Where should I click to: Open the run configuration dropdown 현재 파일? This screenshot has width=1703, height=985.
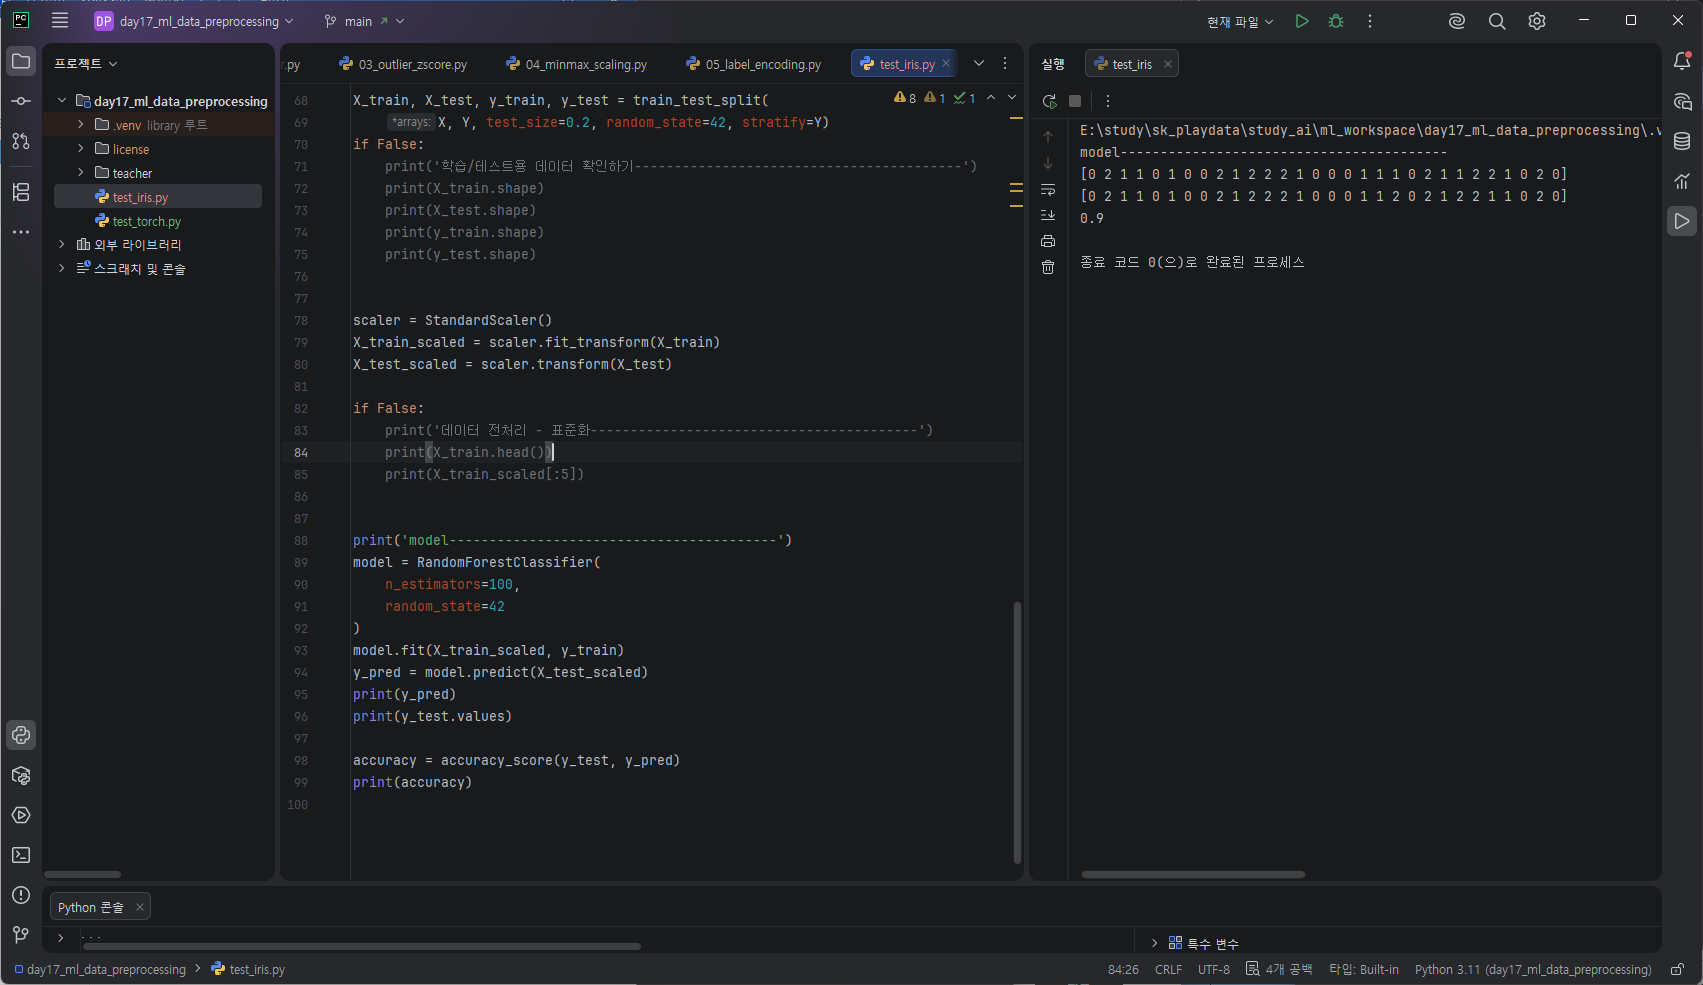click(x=1240, y=21)
